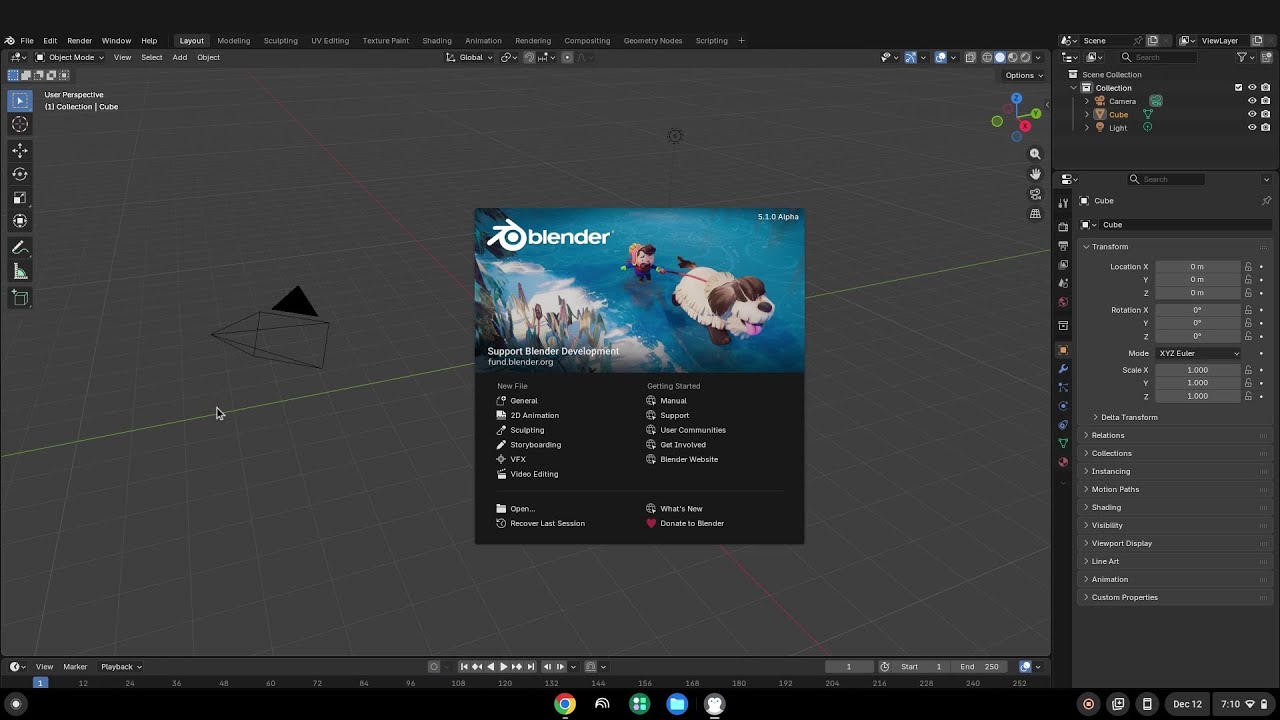1280x720 pixels.
Task: Switch to camera view using camera icon
Action: (x=1035, y=194)
